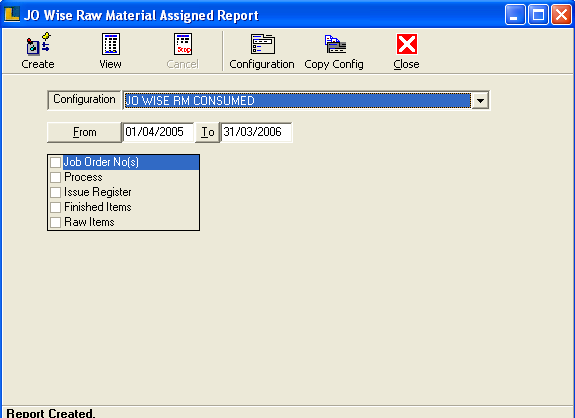Click the application logo in title bar
Viewport: 575px width, 418px height.
12,15
